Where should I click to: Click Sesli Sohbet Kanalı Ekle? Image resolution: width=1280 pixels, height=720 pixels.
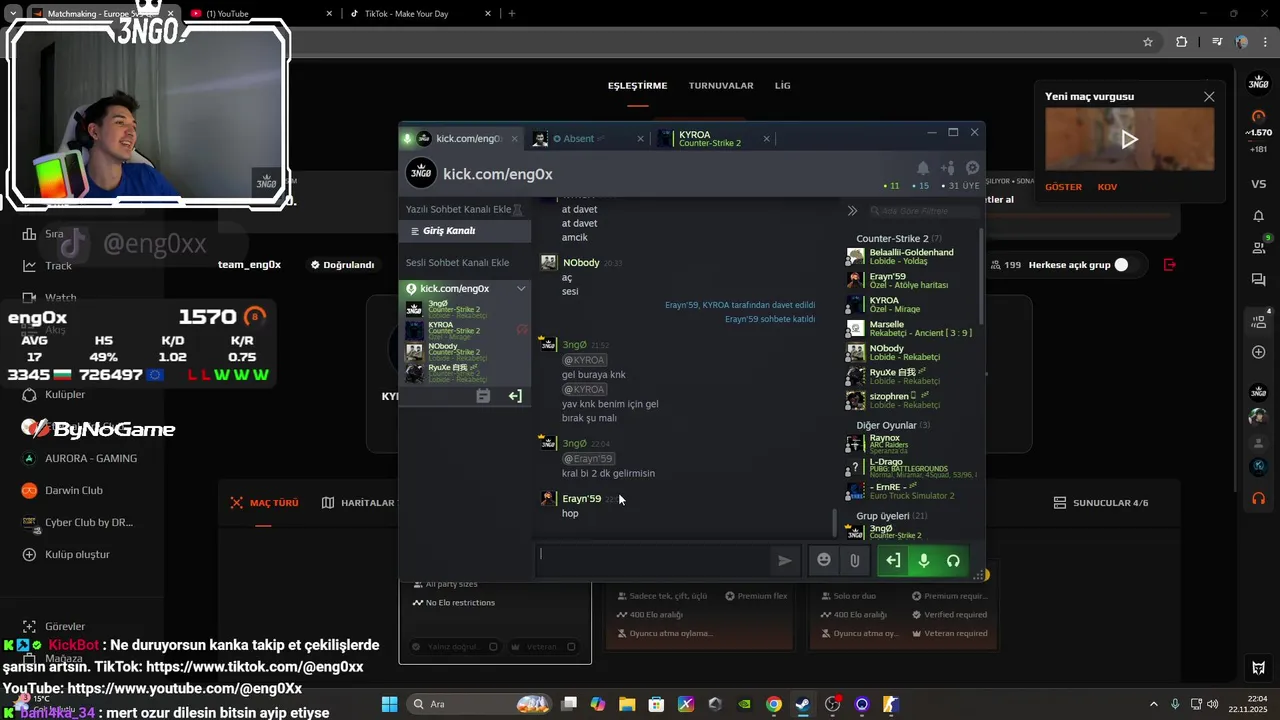457,263
